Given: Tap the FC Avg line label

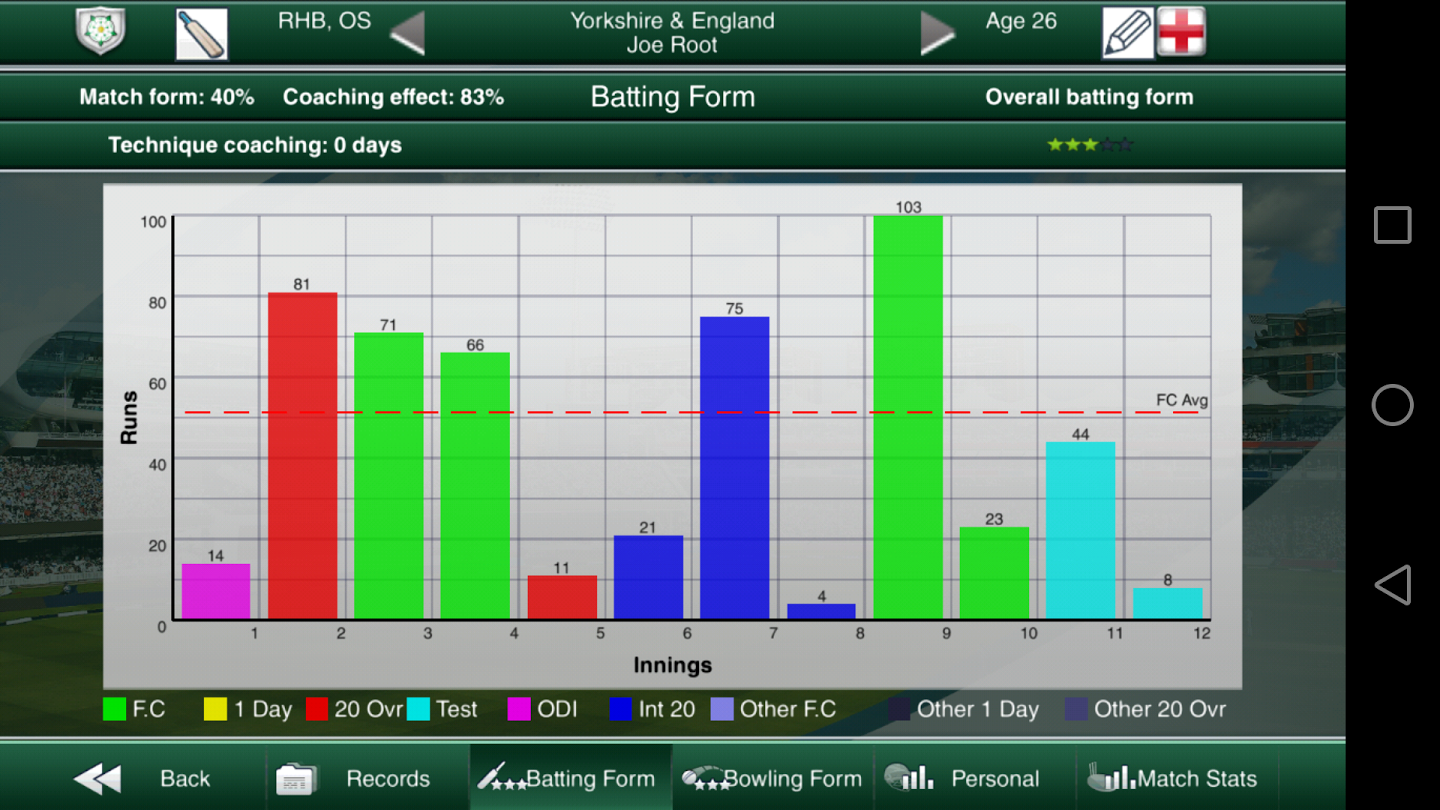Looking at the screenshot, I should point(1182,400).
